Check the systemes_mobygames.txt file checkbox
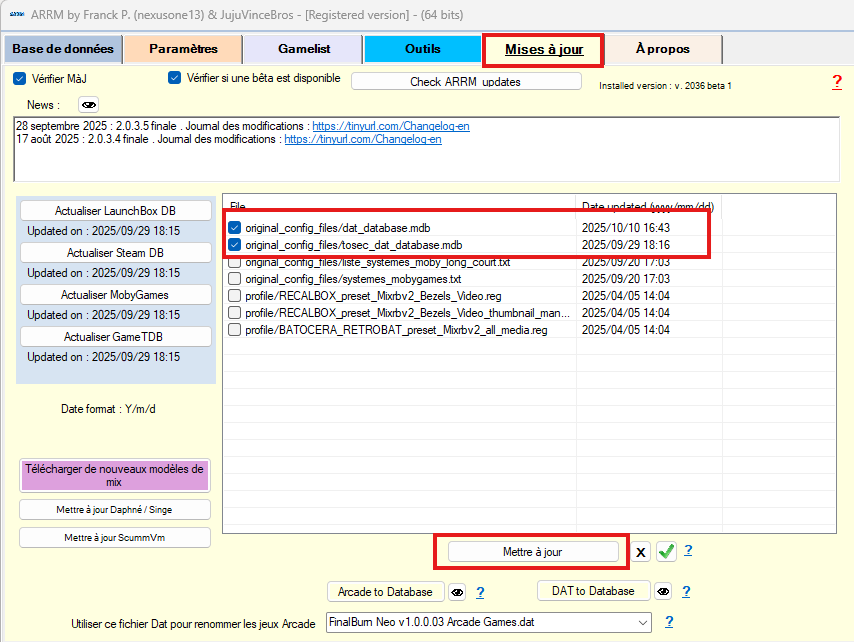 click(x=234, y=279)
